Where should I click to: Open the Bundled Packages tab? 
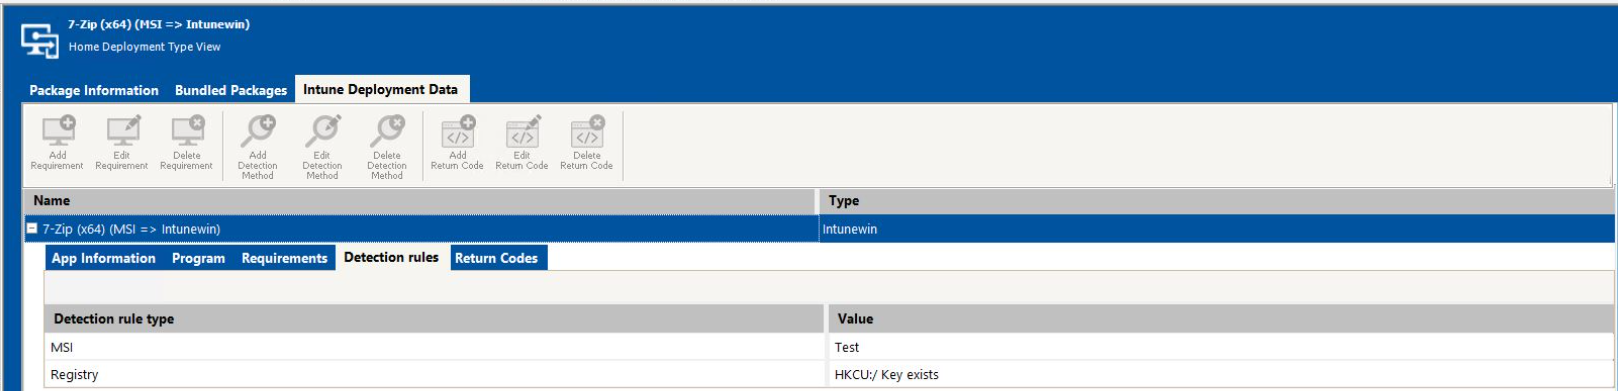click(x=231, y=90)
